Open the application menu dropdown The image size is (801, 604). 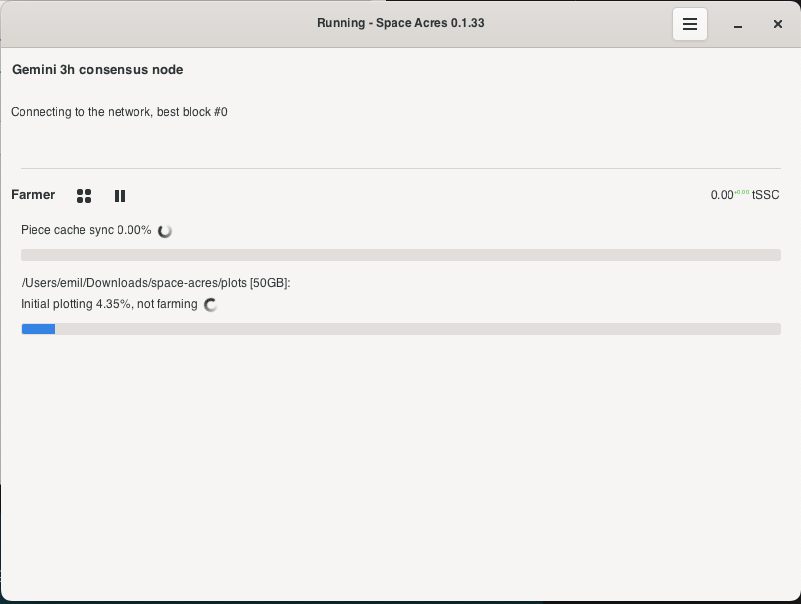coord(690,24)
